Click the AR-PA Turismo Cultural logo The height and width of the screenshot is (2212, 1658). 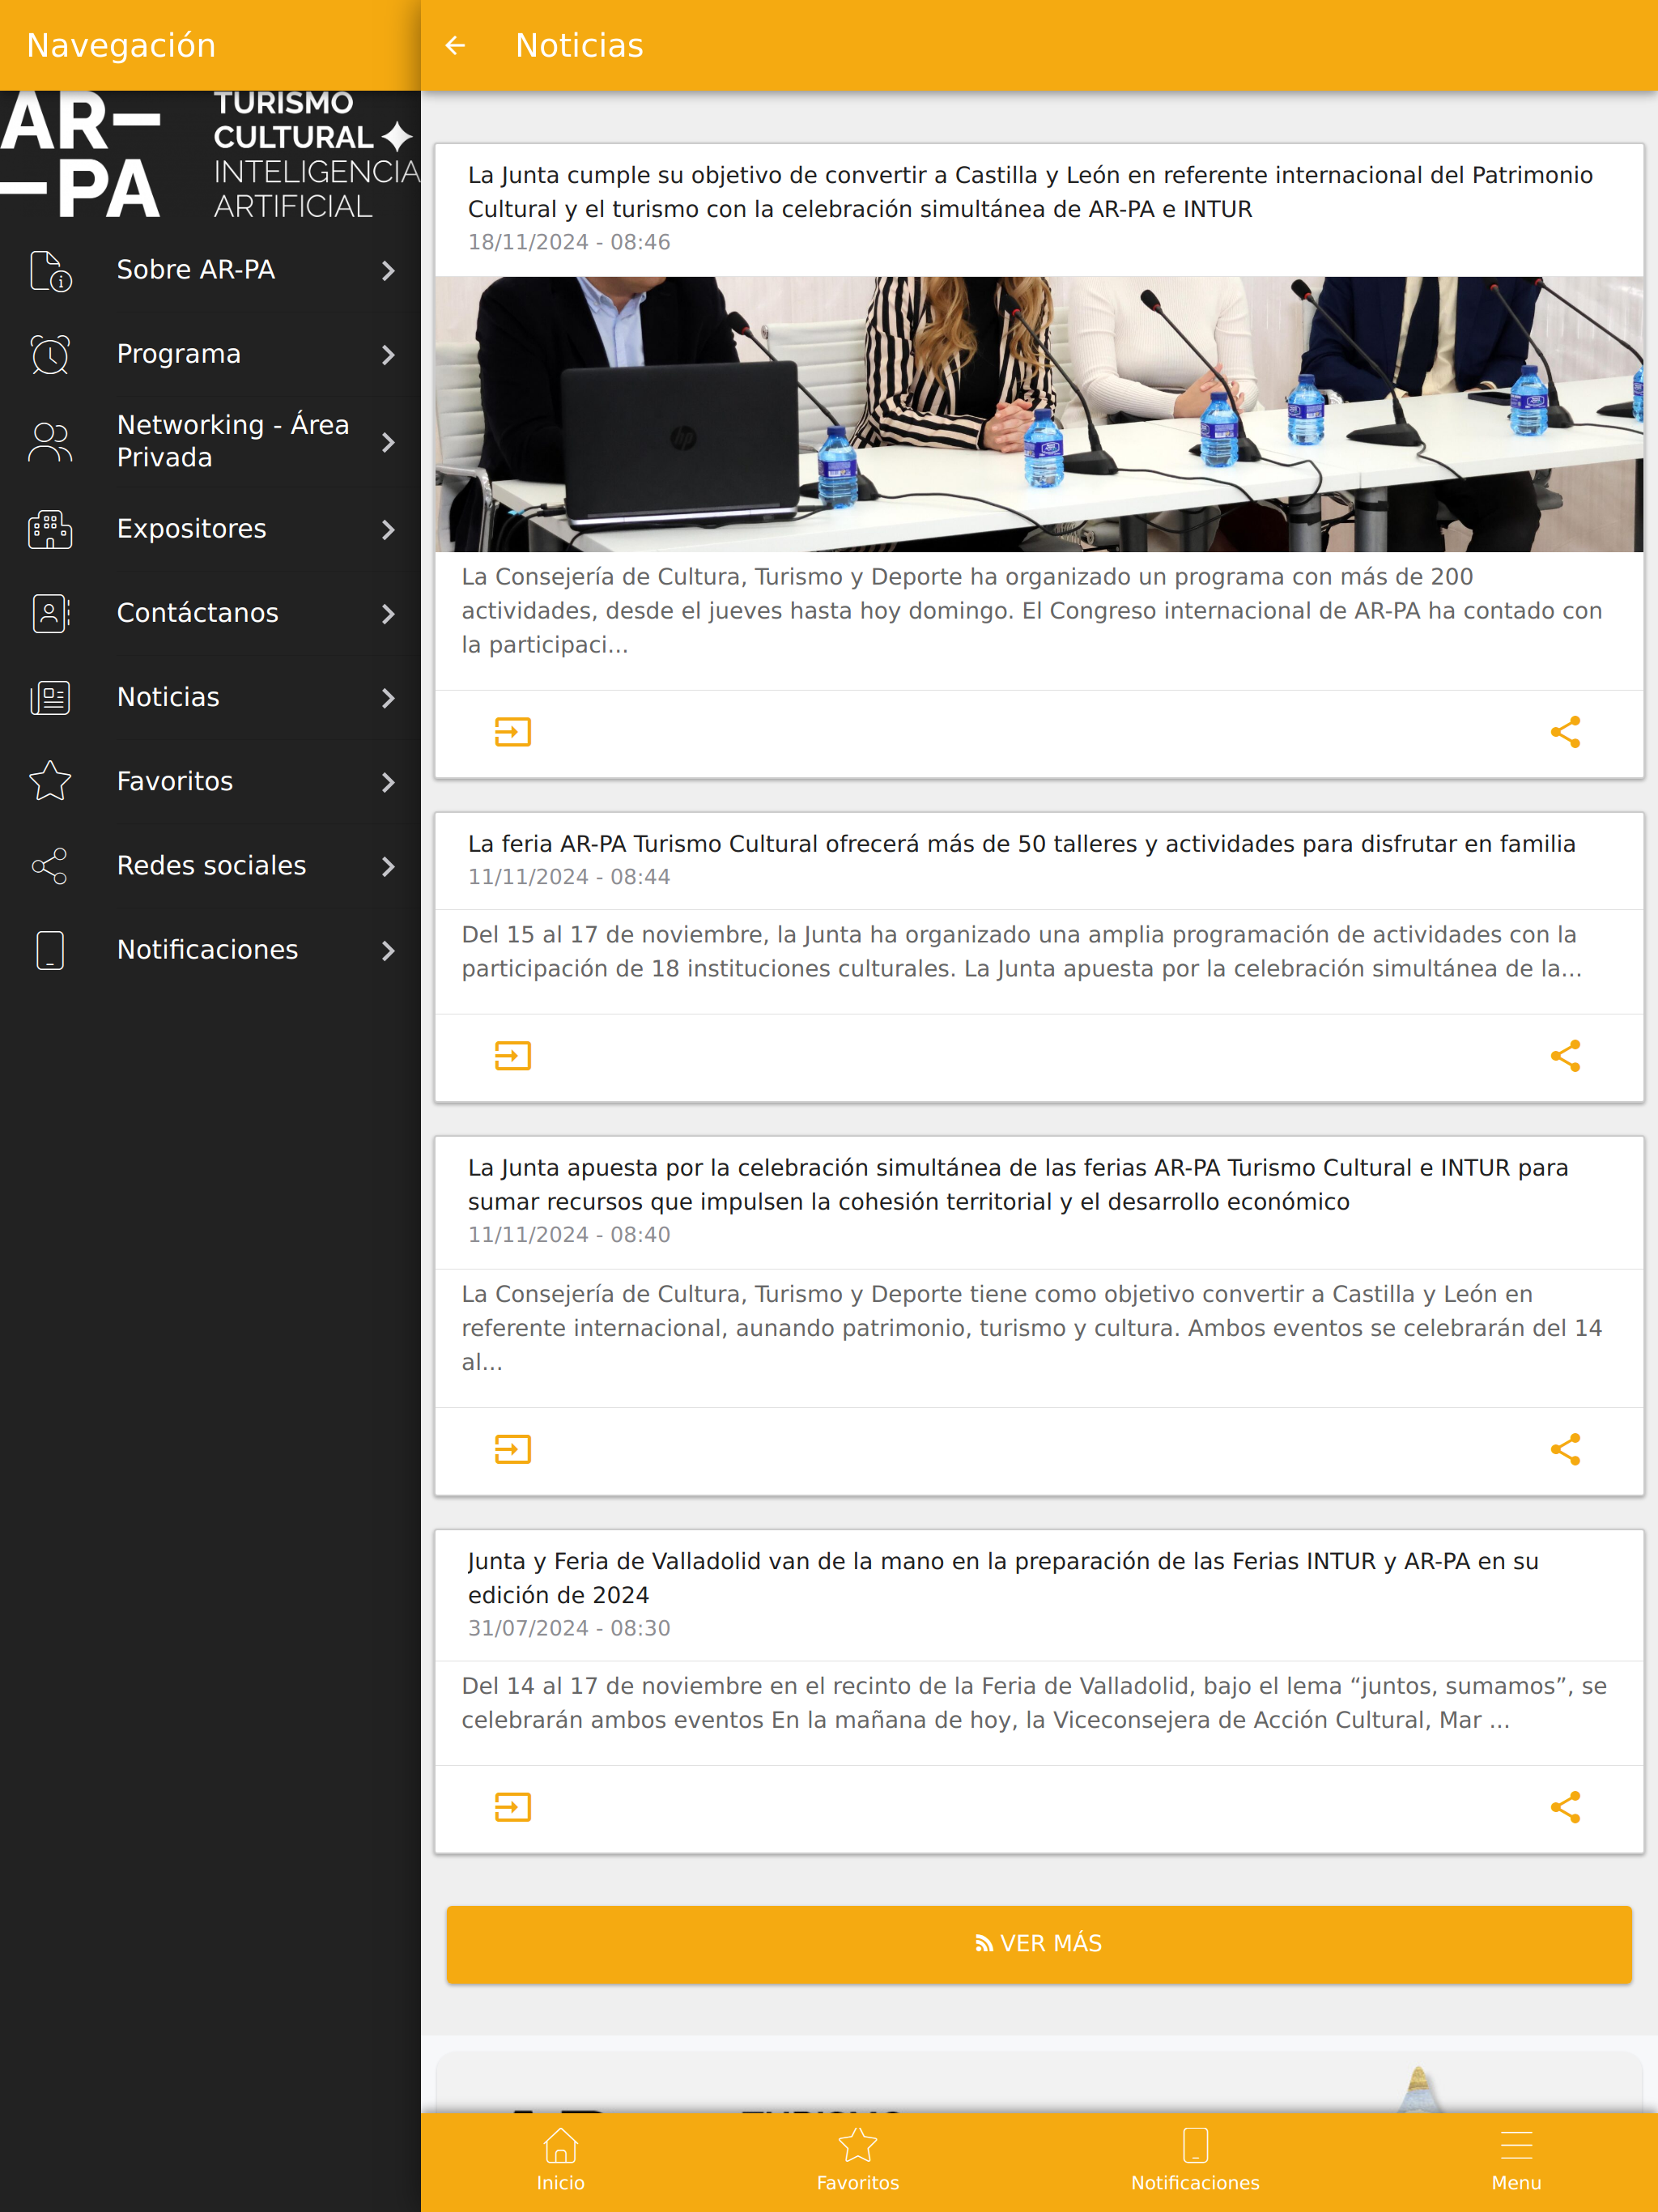210,155
